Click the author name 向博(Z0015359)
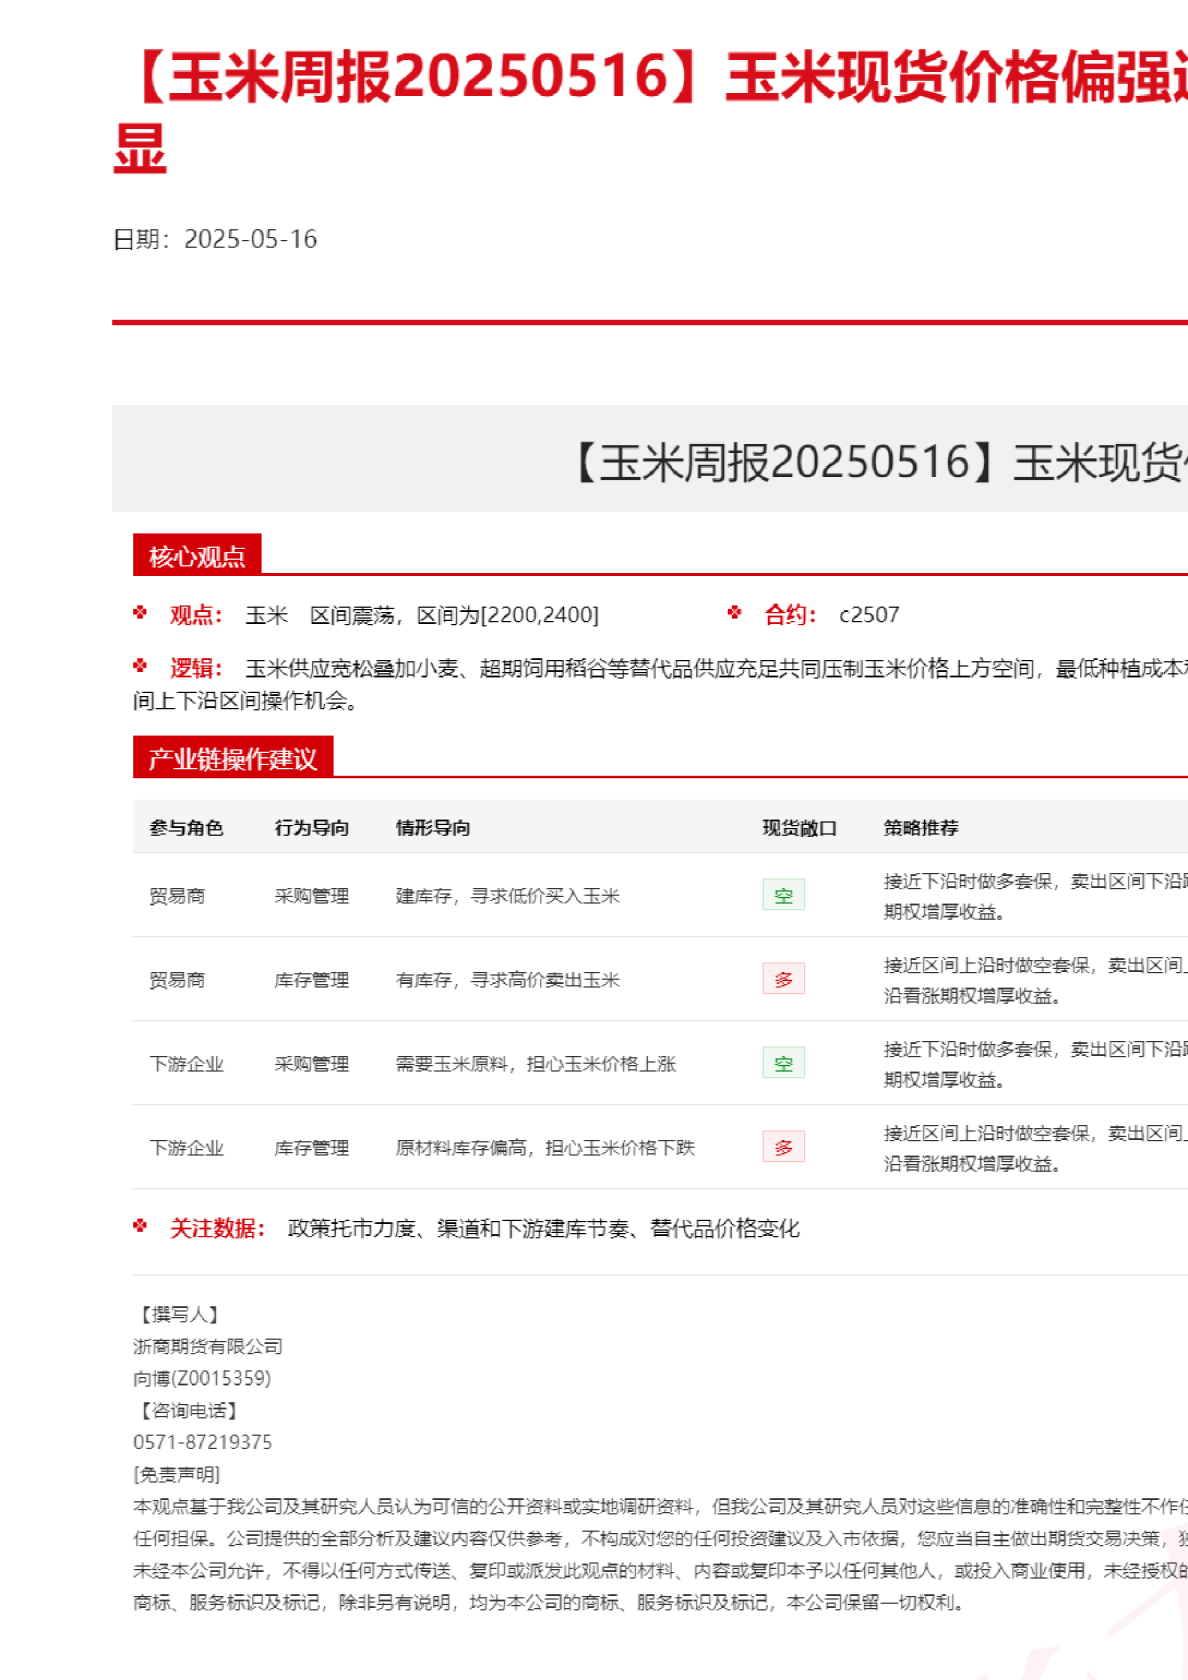 [202, 1378]
